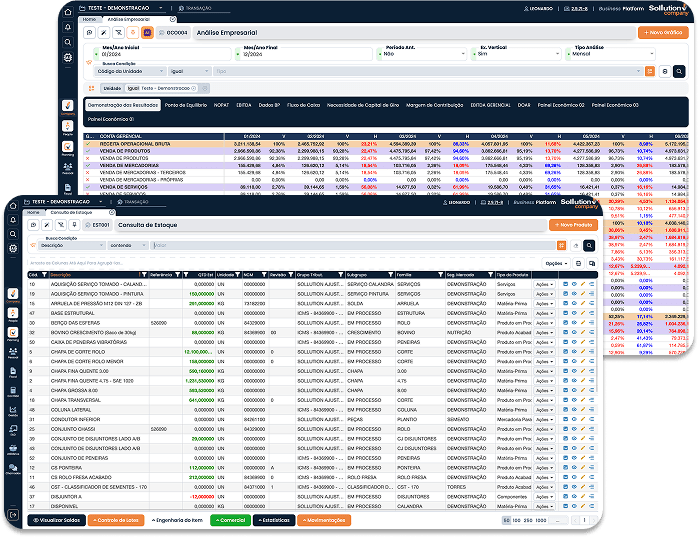698x537 pixels.
Task: Filter the Descrição column via funnel icon
Action: (x=143, y=275)
